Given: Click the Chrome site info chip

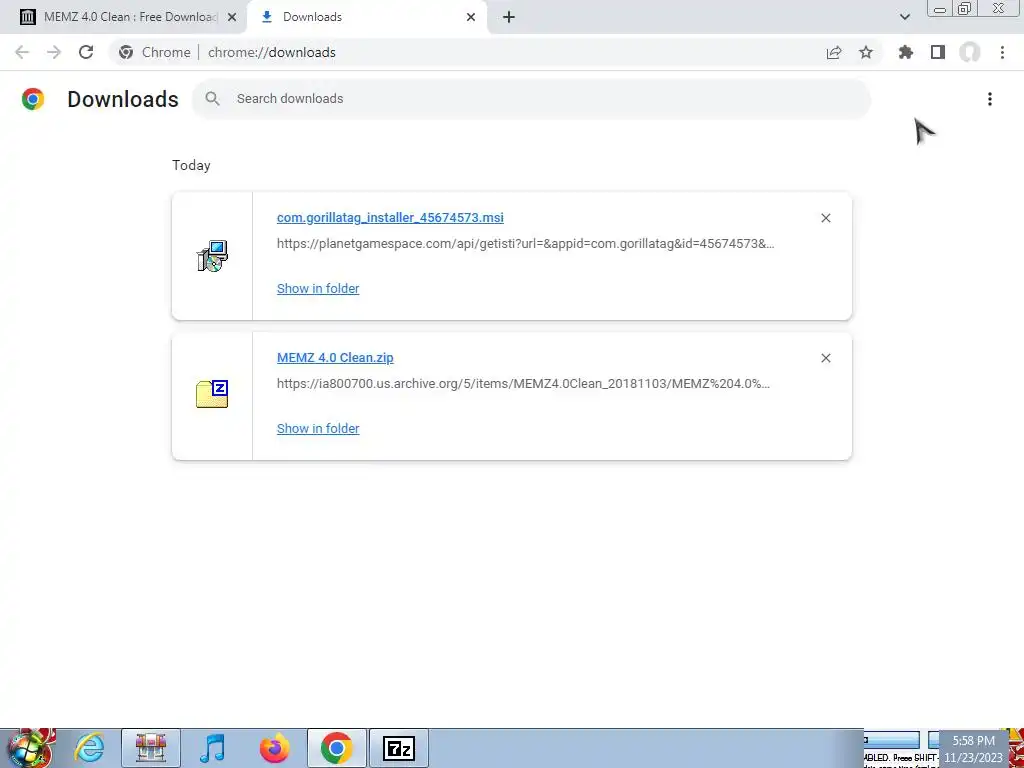Looking at the screenshot, I should 155,52.
